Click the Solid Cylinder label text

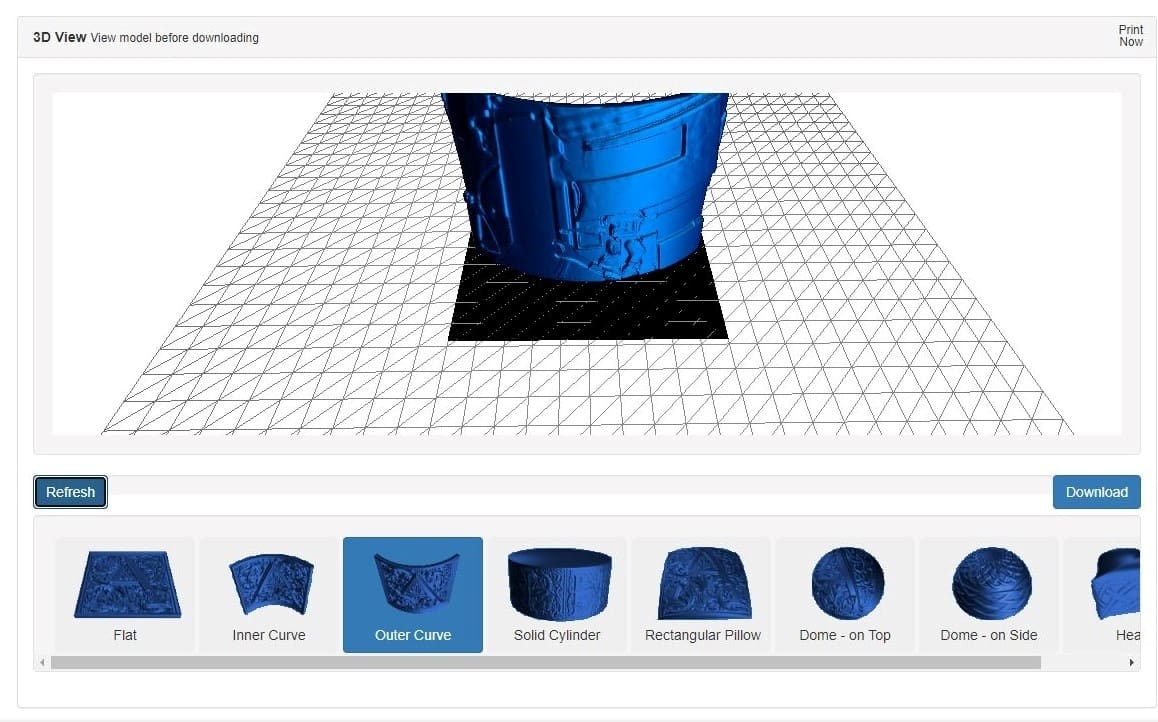557,635
